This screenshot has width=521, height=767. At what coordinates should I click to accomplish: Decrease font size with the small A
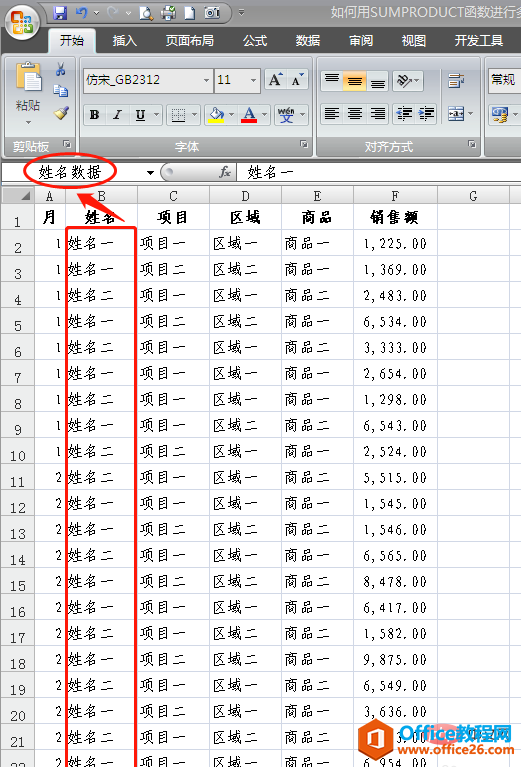tap(297, 80)
